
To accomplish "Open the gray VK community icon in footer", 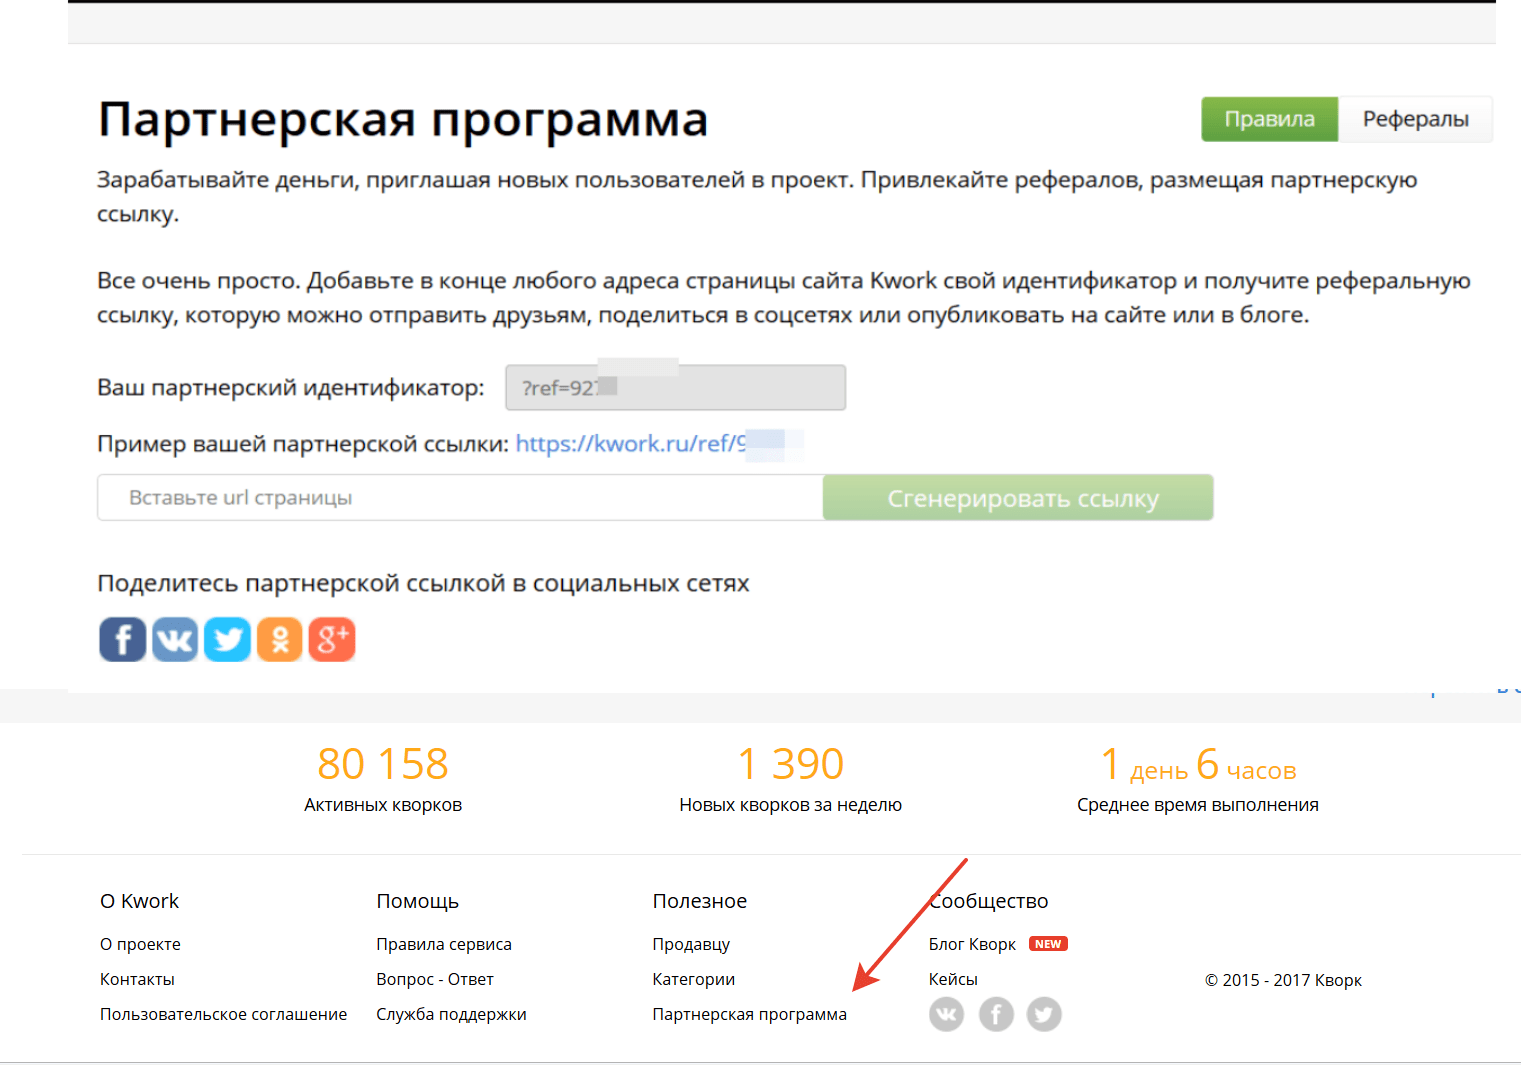I will pos(946,1015).
